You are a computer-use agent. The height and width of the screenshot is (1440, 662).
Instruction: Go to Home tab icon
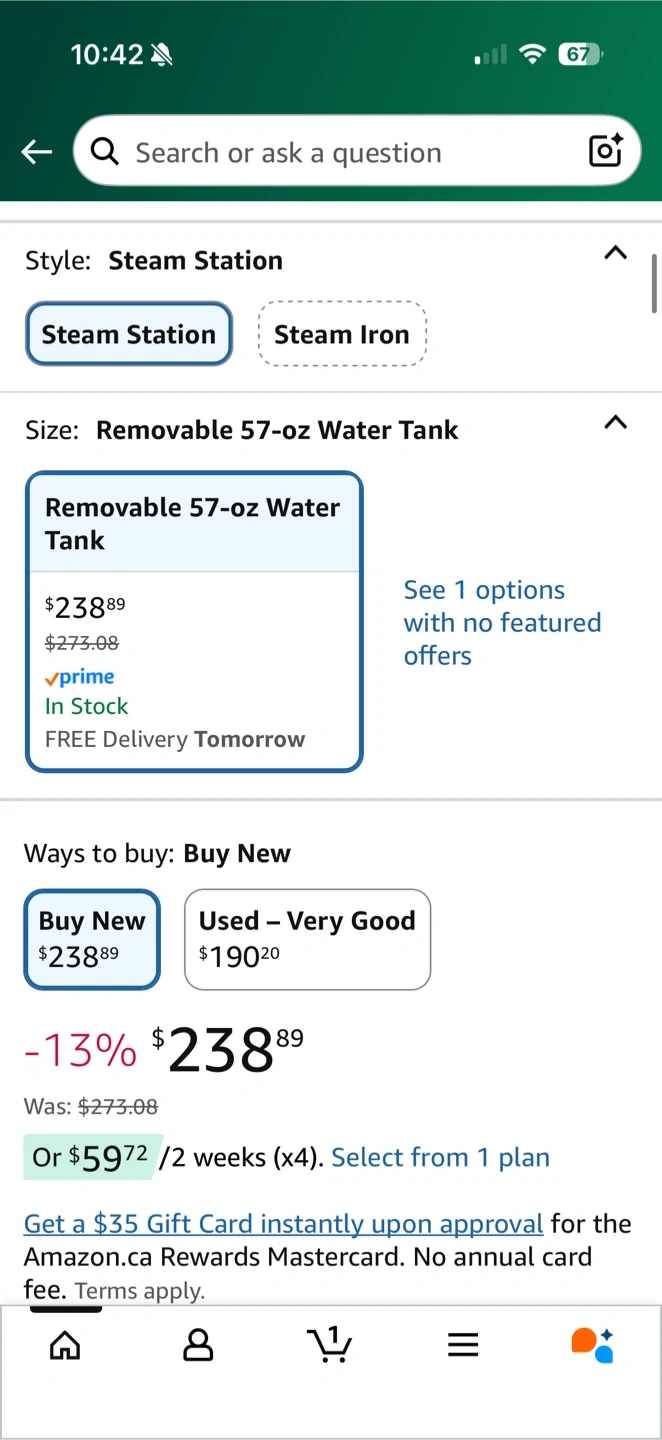pos(65,1345)
